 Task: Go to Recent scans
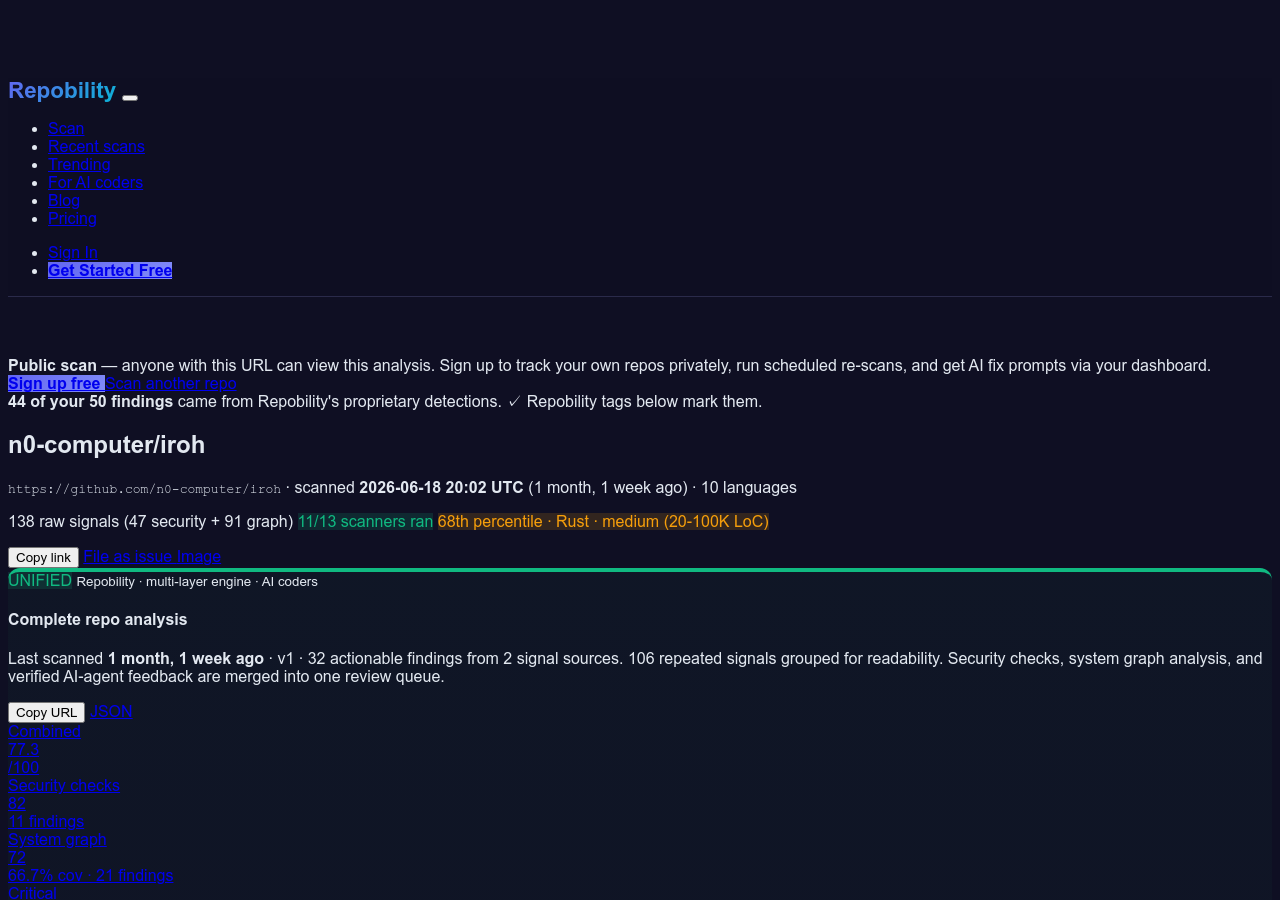point(96,146)
